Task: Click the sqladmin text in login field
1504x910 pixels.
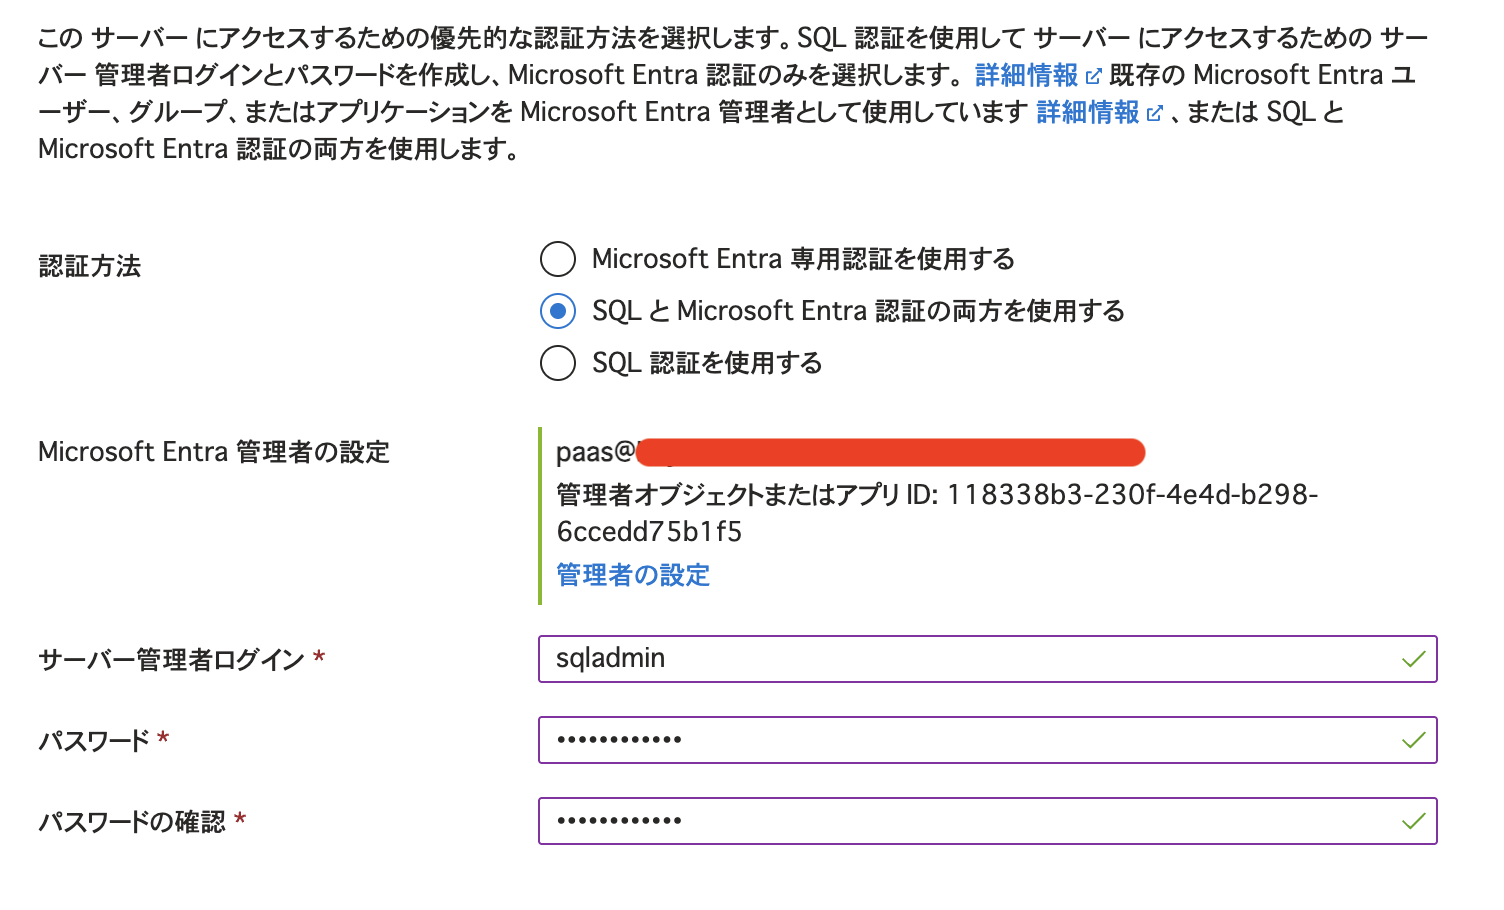Action: [x=609, y=658]
